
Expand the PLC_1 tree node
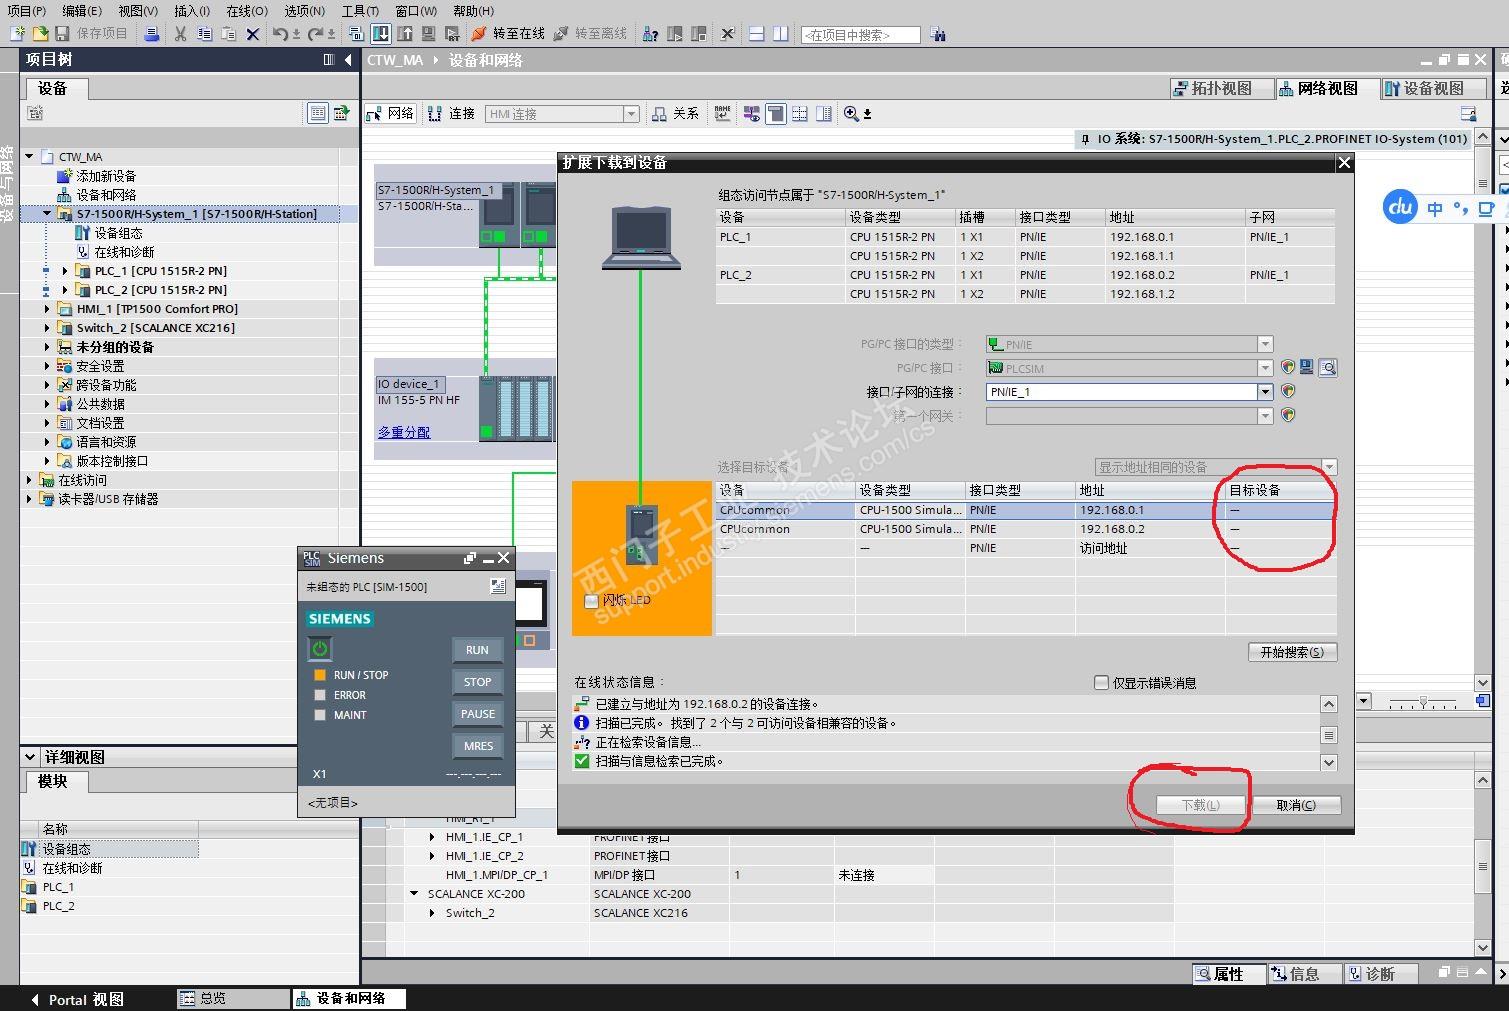pyautogui.click(x=65, y=271)
